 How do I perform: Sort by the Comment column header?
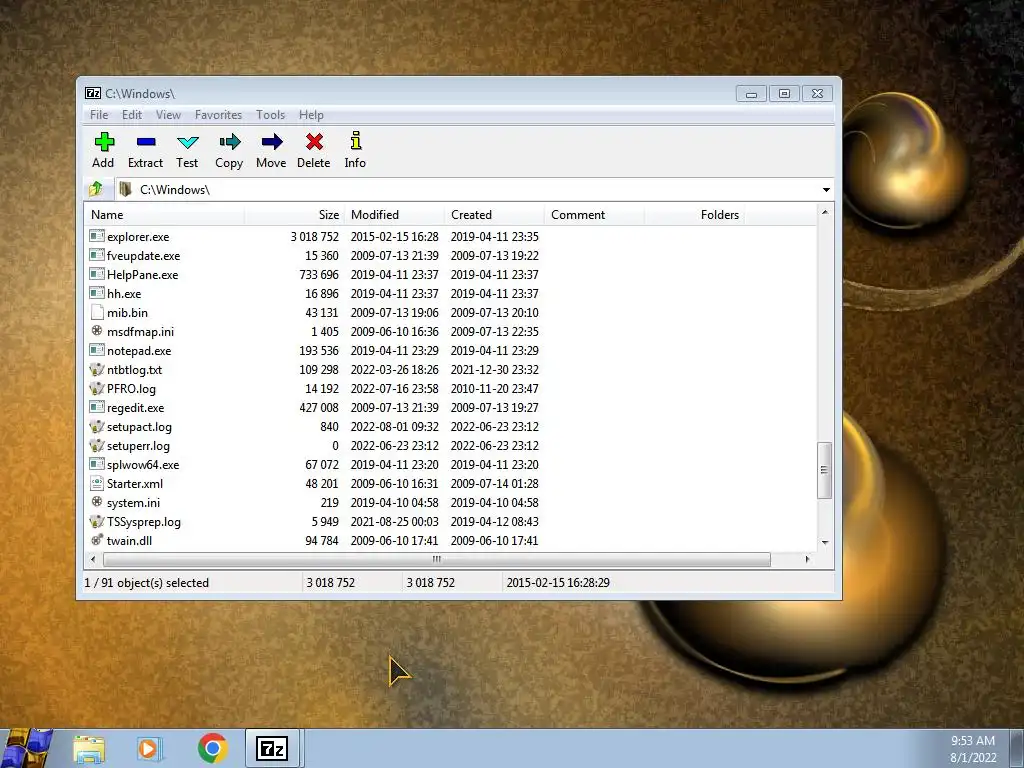594,214
